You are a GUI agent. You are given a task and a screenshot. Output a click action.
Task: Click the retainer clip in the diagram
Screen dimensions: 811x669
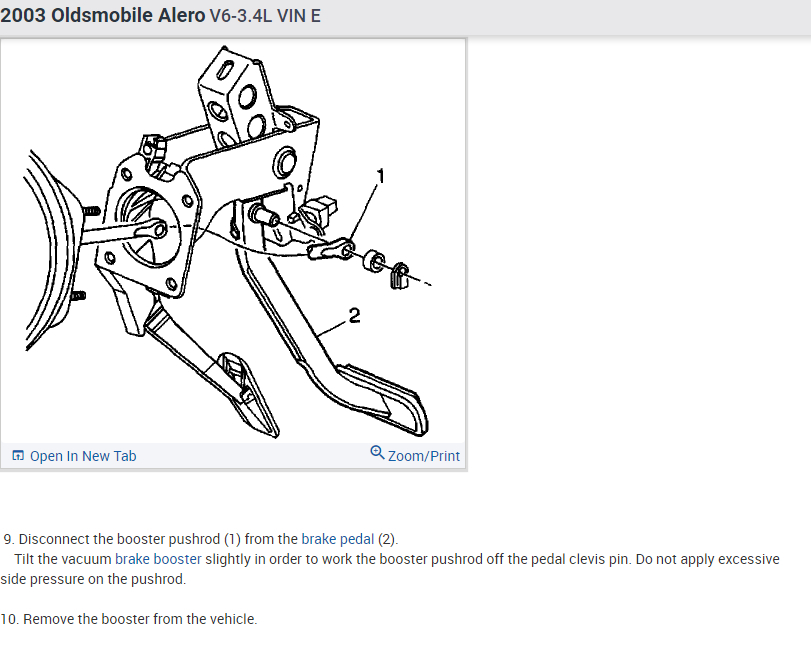coord(399,276)
